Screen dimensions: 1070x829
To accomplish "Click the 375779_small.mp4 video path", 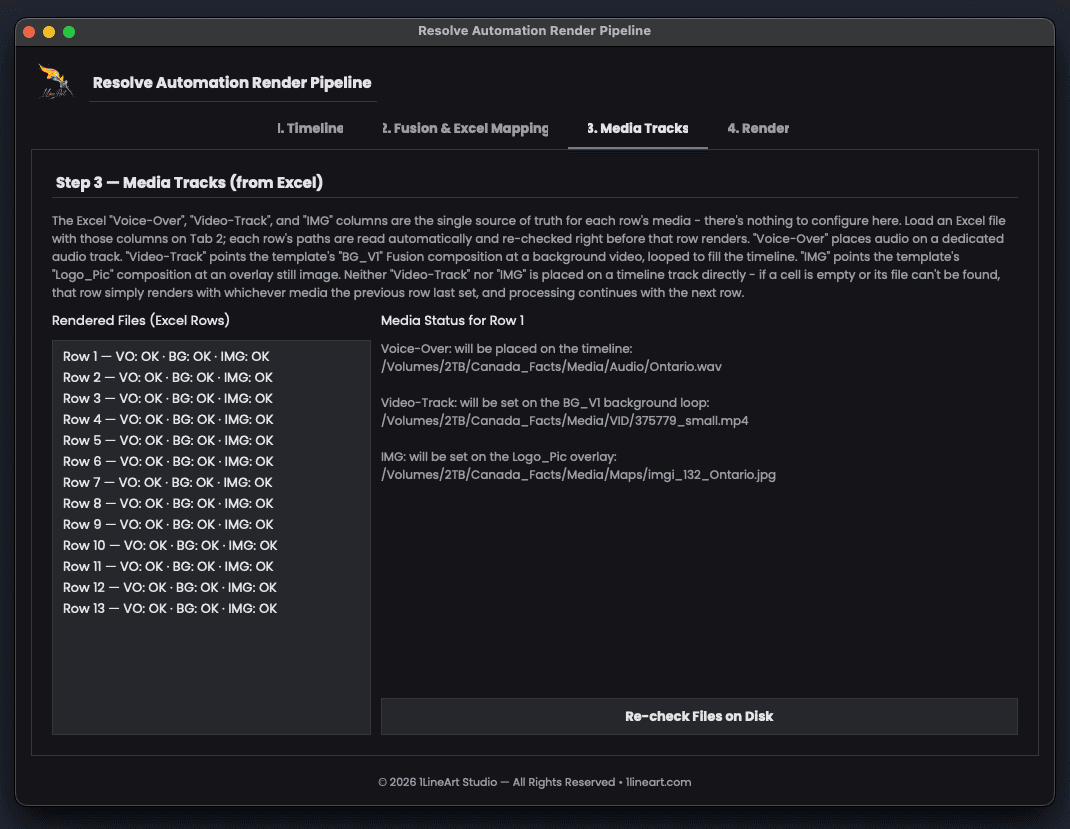I will (x=564, y=420).
